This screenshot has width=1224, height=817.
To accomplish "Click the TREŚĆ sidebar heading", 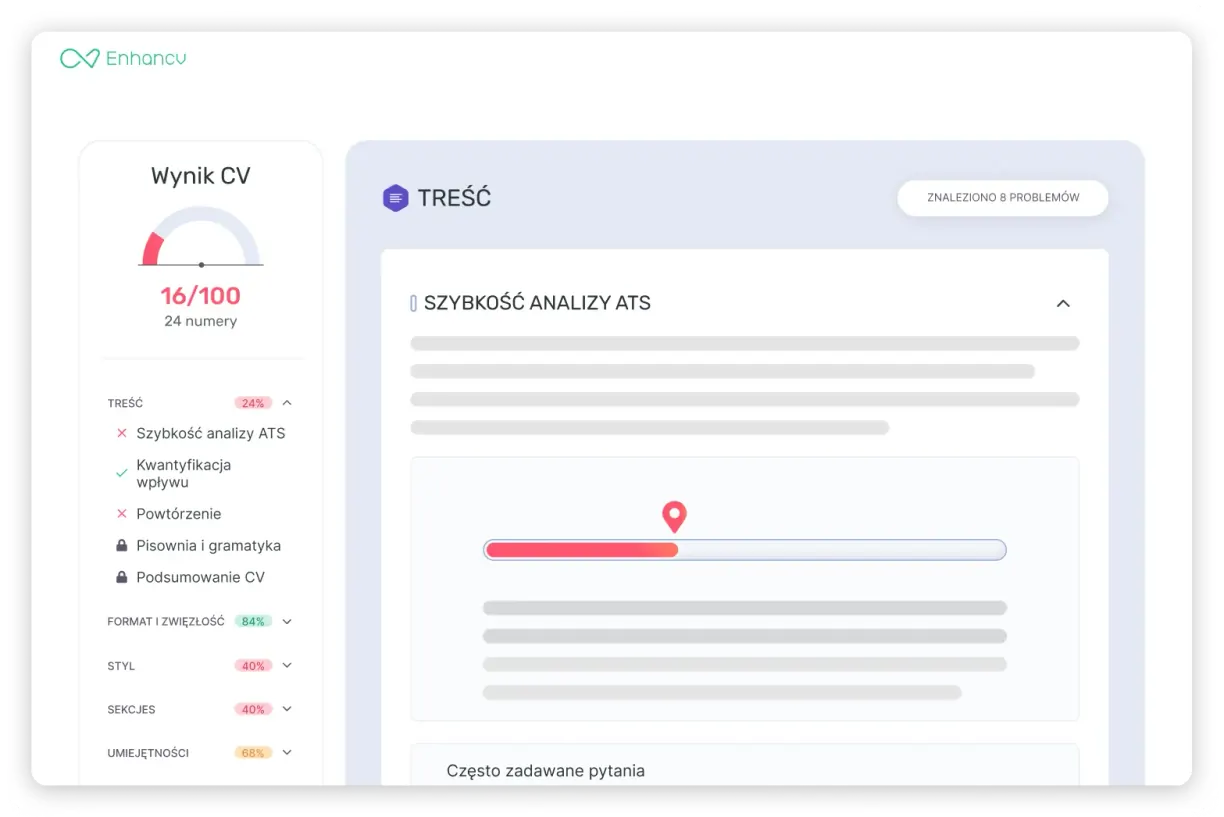I will point(125,403).
